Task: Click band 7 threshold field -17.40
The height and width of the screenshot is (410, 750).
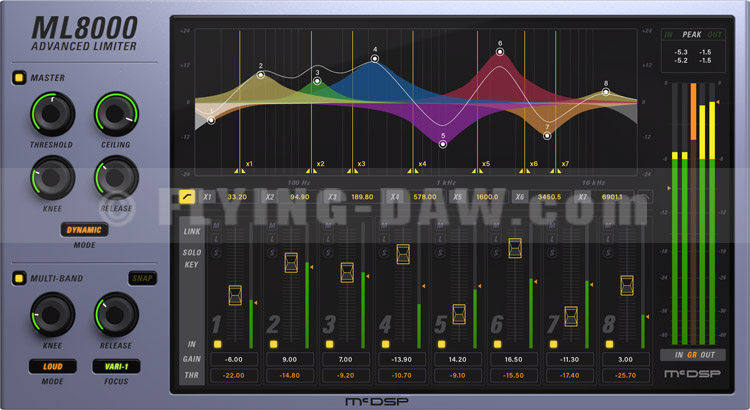Action: pos(570,376)
